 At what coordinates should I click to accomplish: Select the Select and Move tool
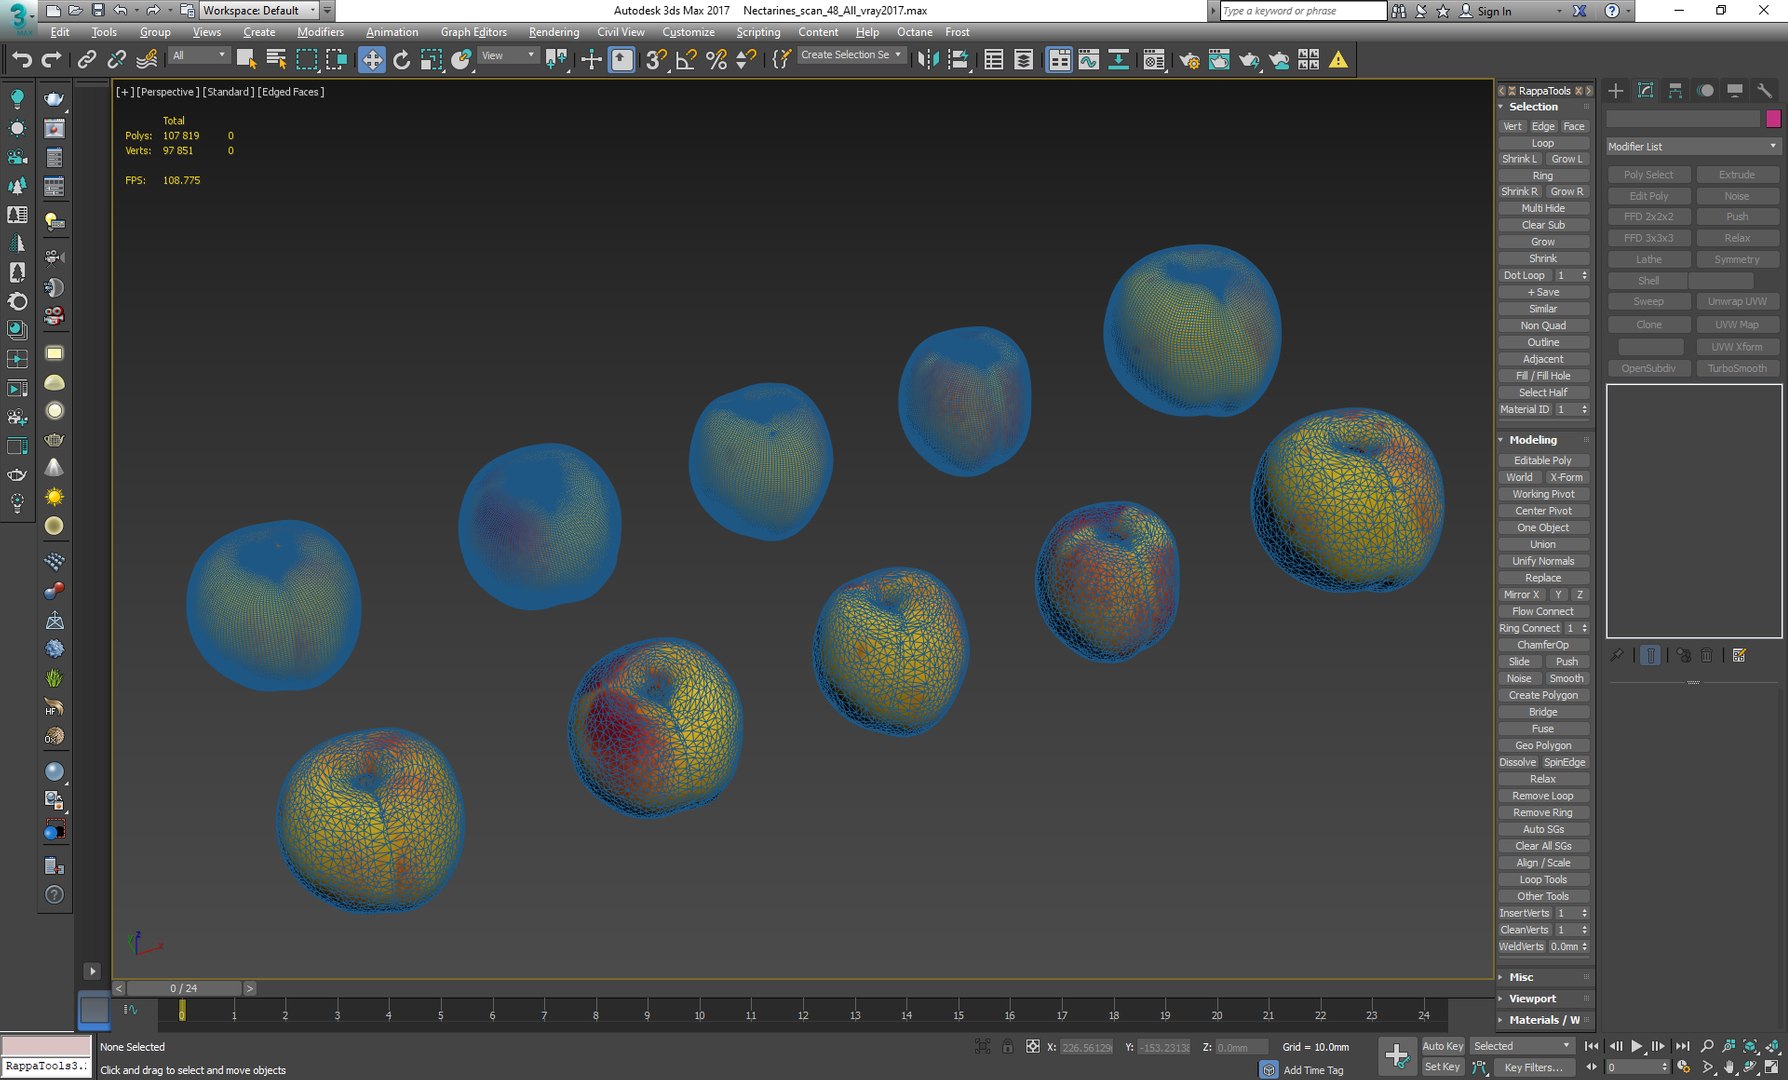[371, 60]
